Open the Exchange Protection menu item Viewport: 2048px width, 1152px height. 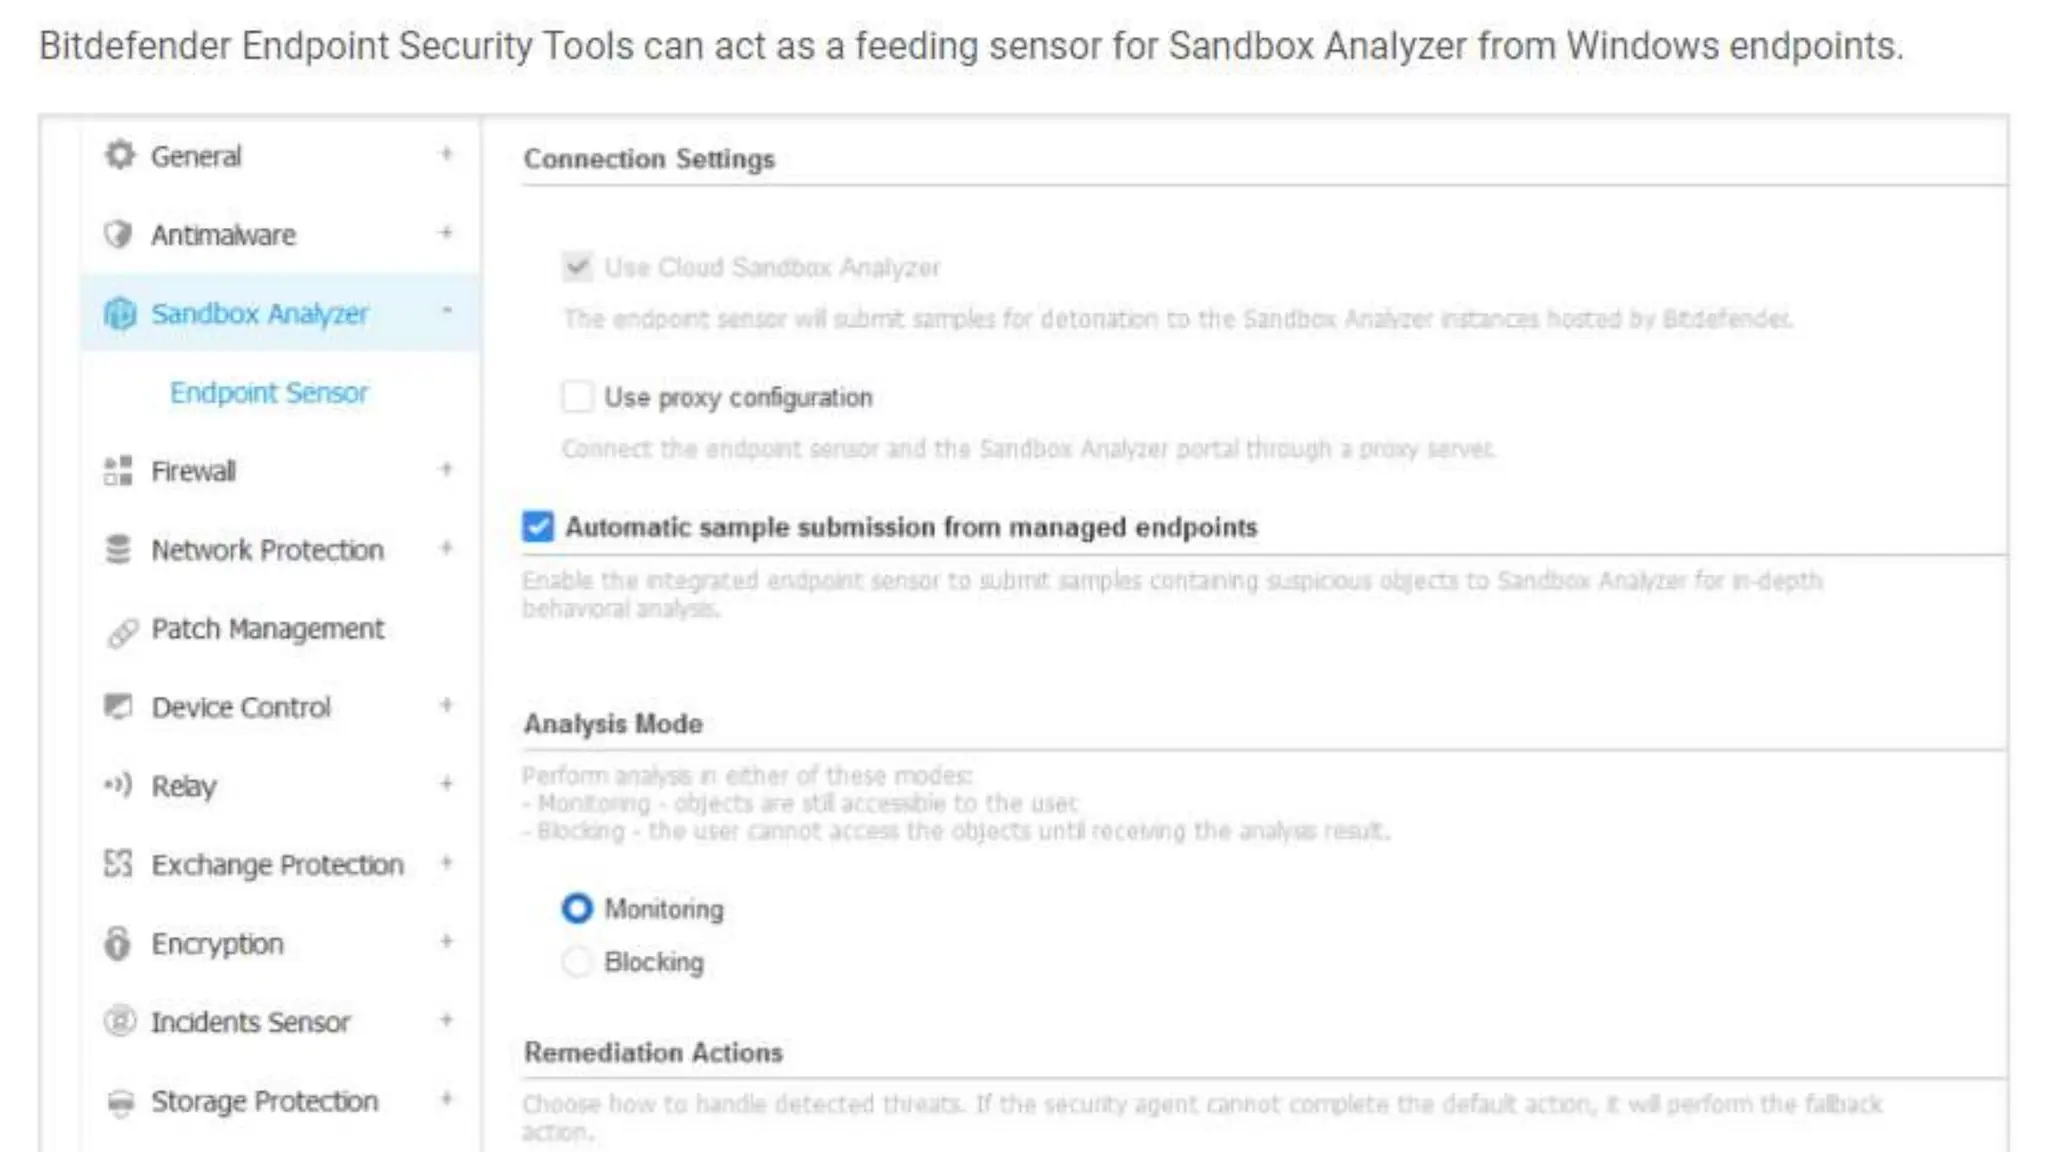pyautogui.click(x=277, y=865)
